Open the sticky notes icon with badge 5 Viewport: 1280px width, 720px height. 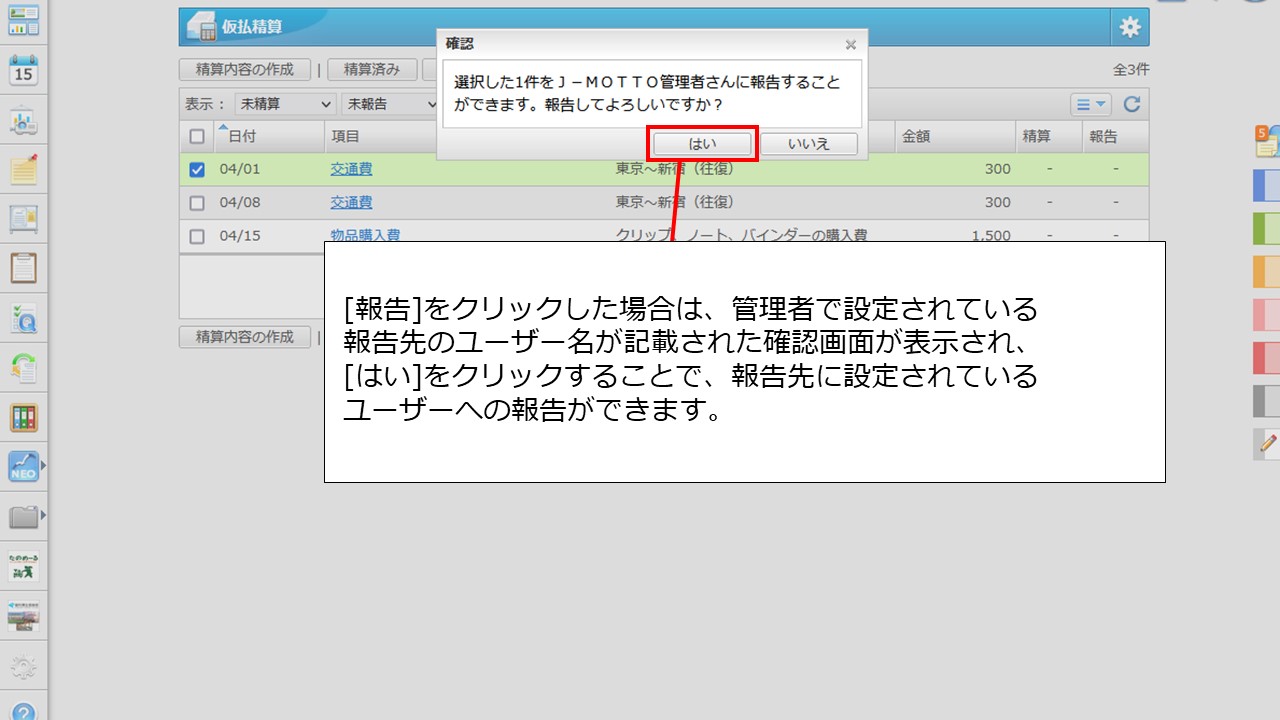tap(1268, 141)
